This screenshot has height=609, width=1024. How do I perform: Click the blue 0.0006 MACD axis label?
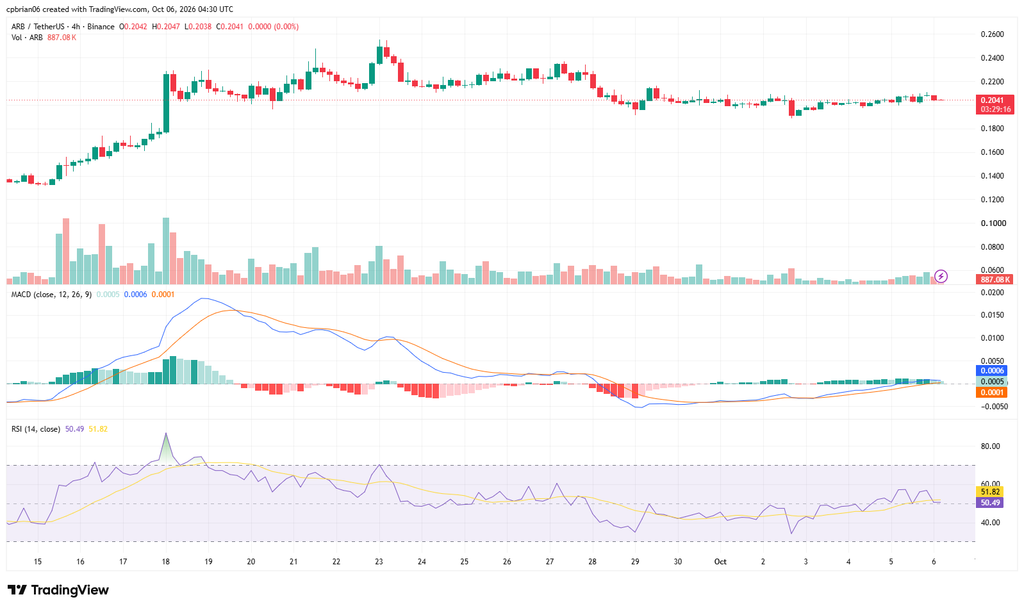(x=992, y=370)
